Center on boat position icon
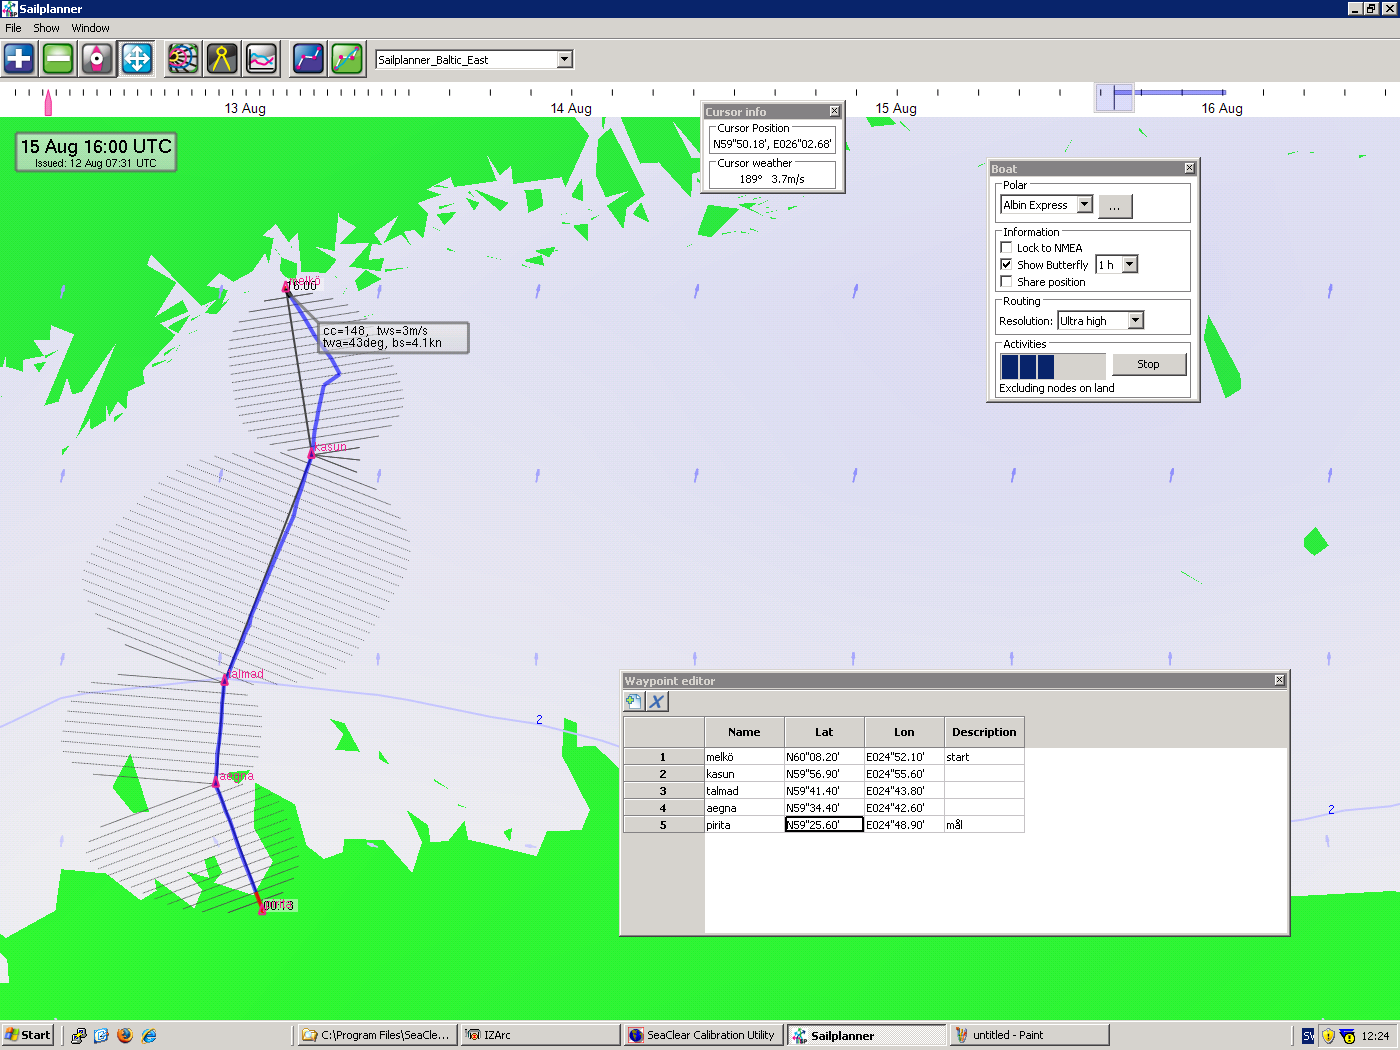 click(97, 59)
